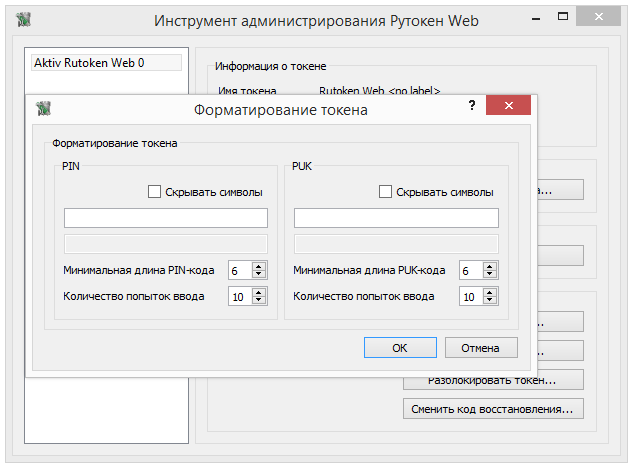Image resolution: width=631 pixels, height=468 pixels.
Task: Click Количество попыток ввода label in PIN group
Action: tap(134, 297)
